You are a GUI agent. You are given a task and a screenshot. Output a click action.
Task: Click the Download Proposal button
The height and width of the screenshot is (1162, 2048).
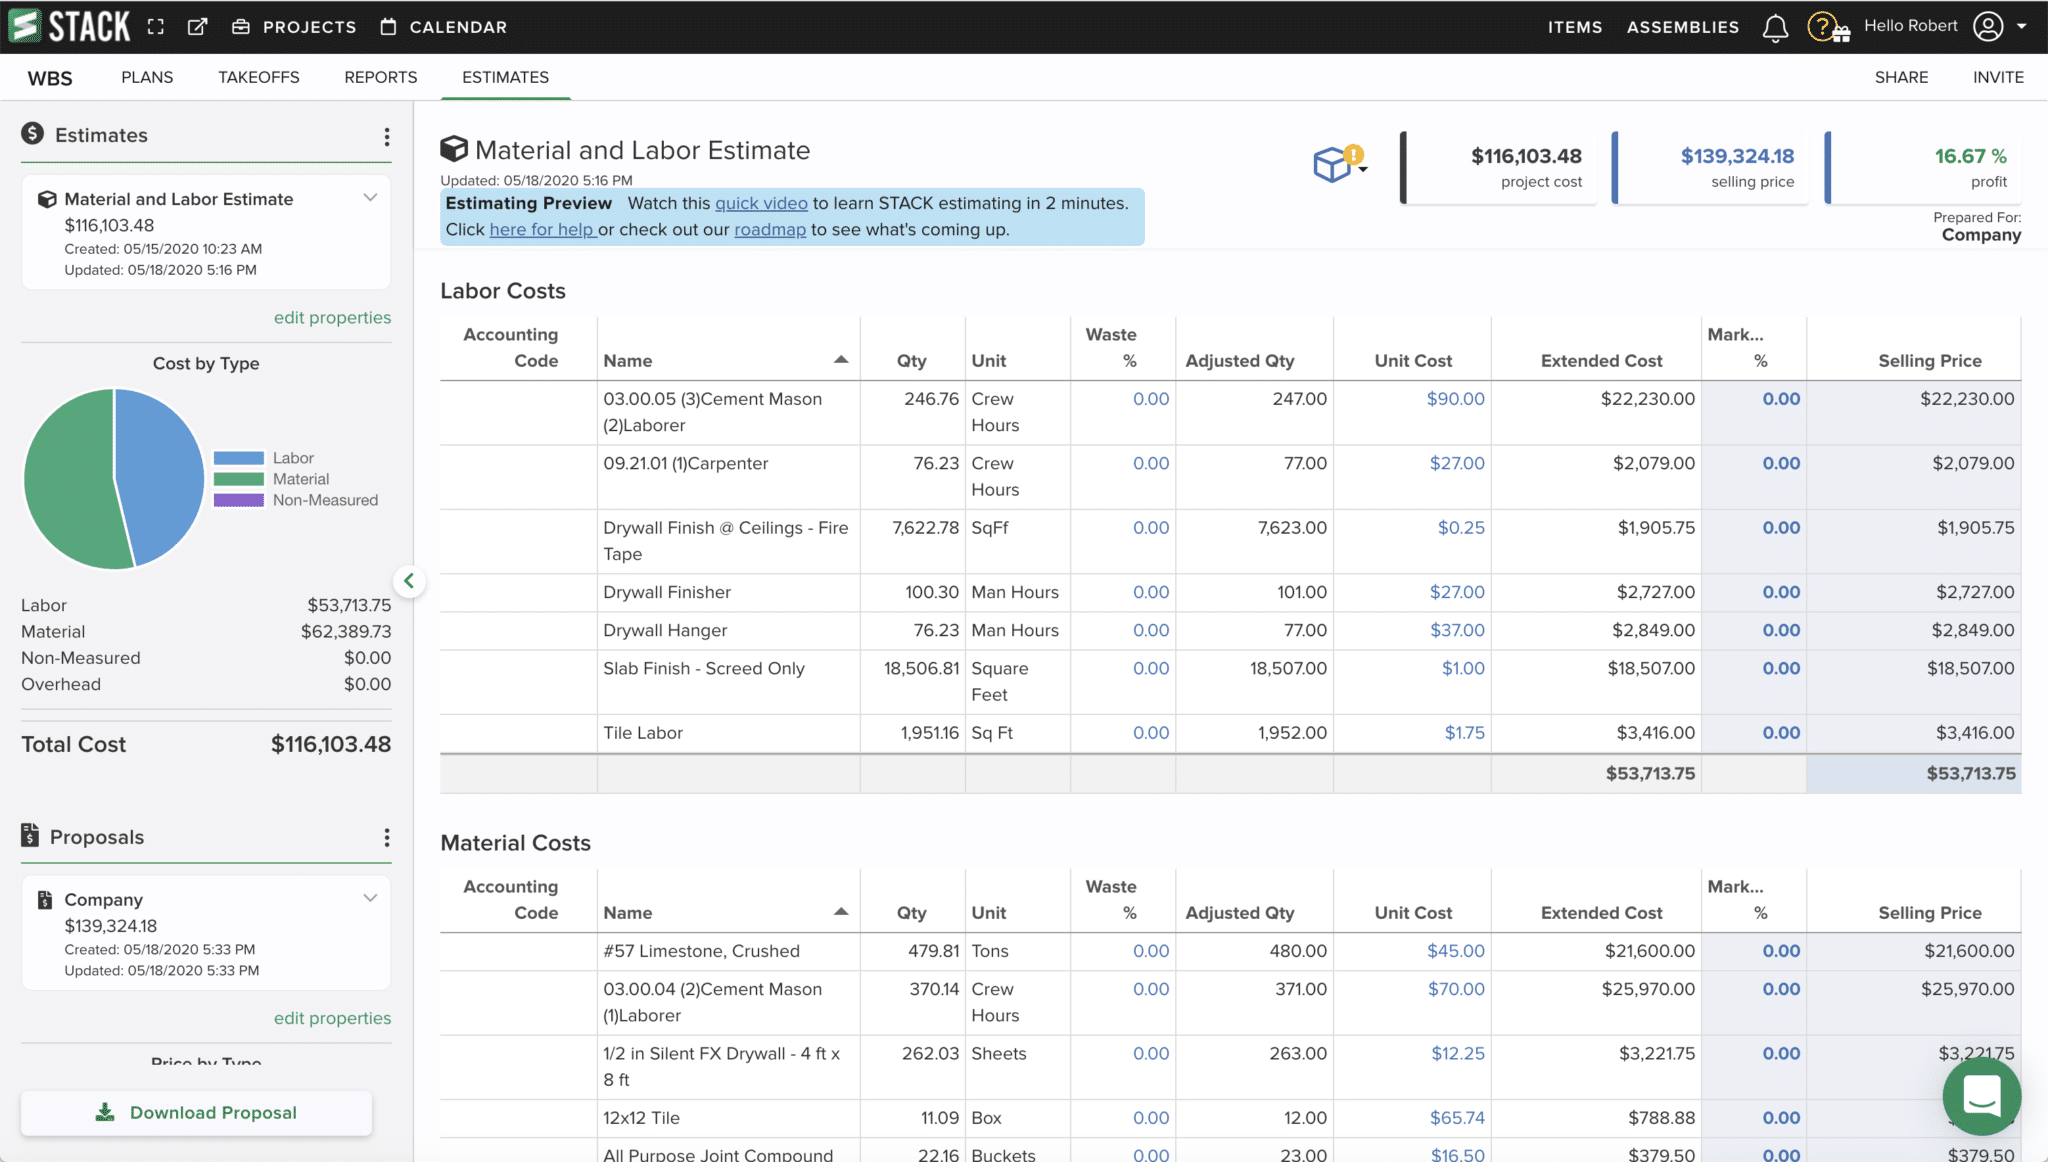(196, 1112)
